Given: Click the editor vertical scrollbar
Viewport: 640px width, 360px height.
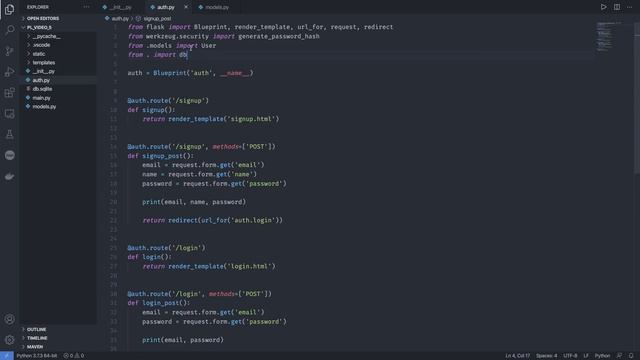Looking at the screenshot, I should (x=637, y=98).
